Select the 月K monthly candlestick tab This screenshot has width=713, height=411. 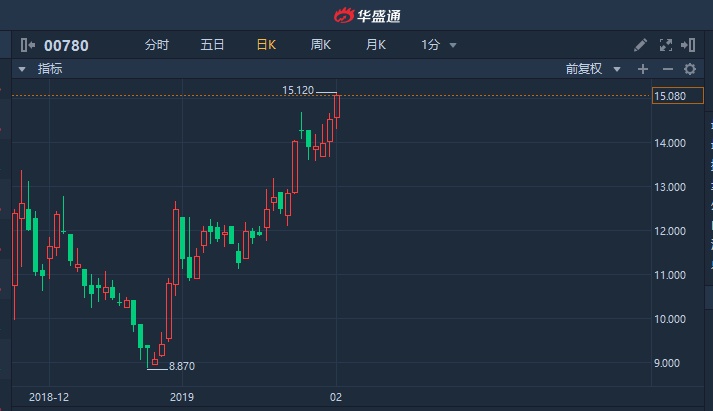click(375, 45)
